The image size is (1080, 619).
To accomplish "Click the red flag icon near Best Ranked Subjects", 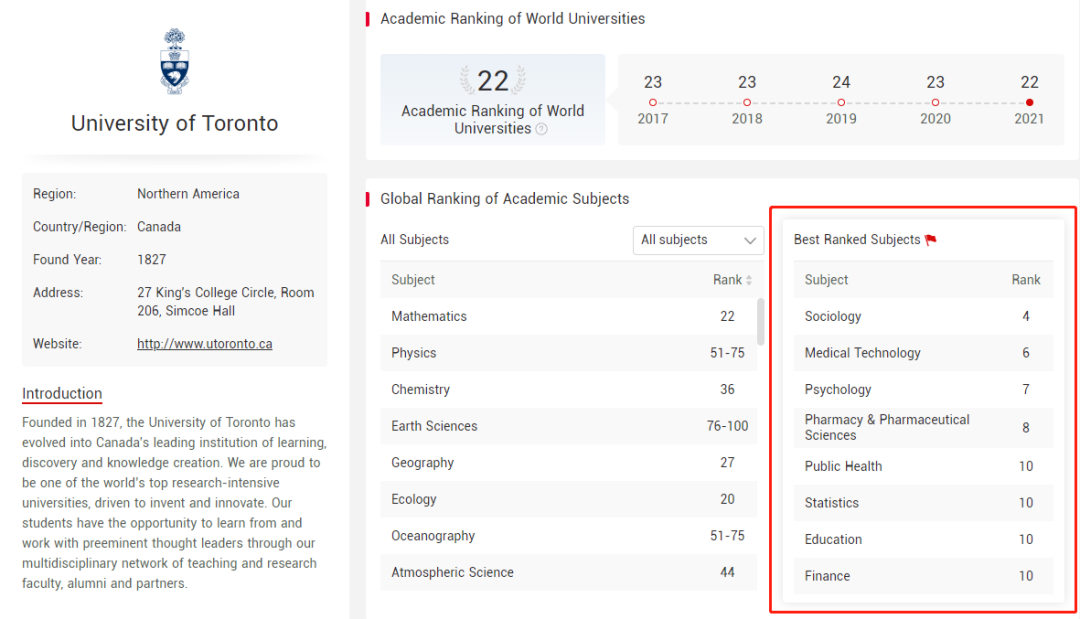I will click(x=931, y=240).
